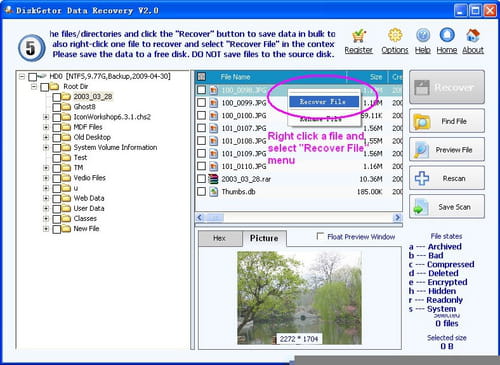The width and height of the screenshot is (500, 365).
Task: Collapse the Root Dir tree node
Action: pos(34,87)
